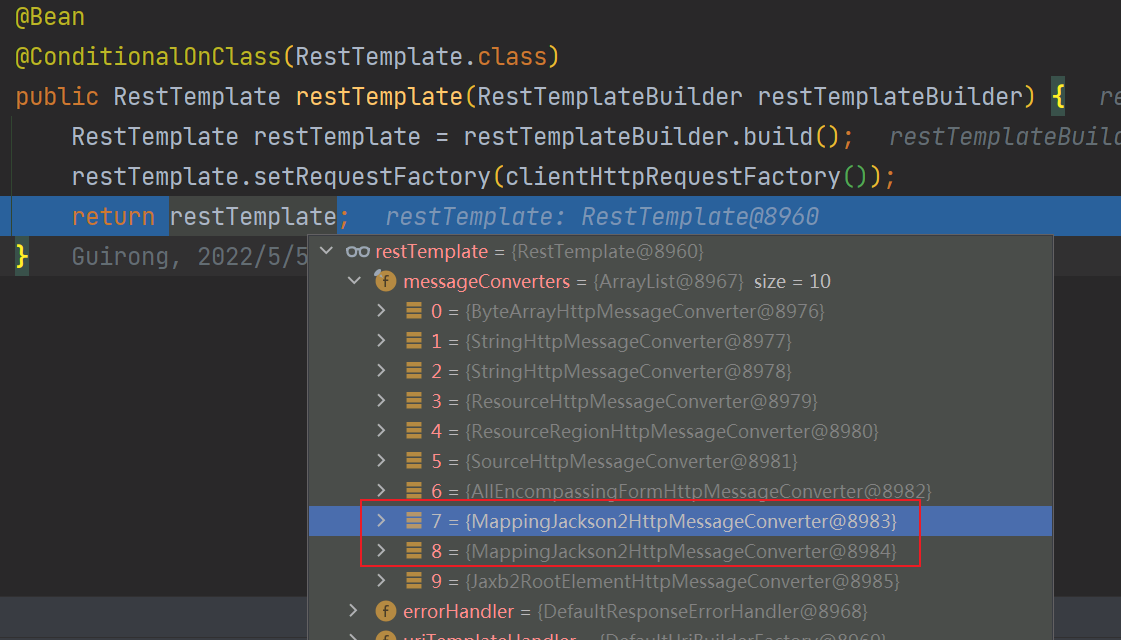The height and width of the screenshot is (640, 1121).
Task: Select row {SourceHttpMessageConverter@8981}
Action: [x=680, y=461]
